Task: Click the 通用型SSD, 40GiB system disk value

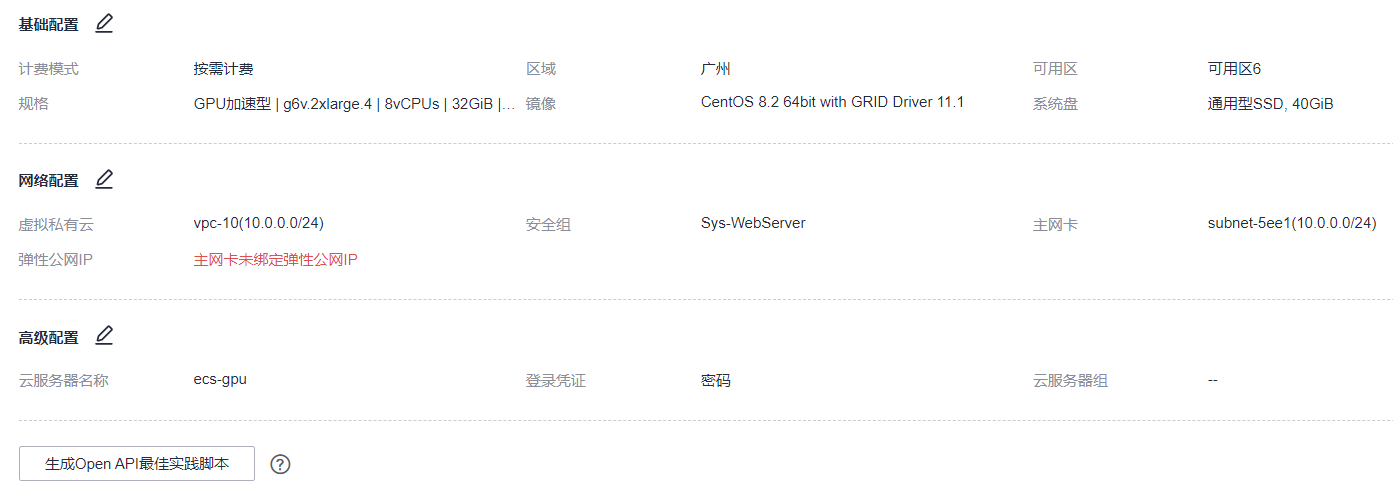Action: (x=1270, y=104)
